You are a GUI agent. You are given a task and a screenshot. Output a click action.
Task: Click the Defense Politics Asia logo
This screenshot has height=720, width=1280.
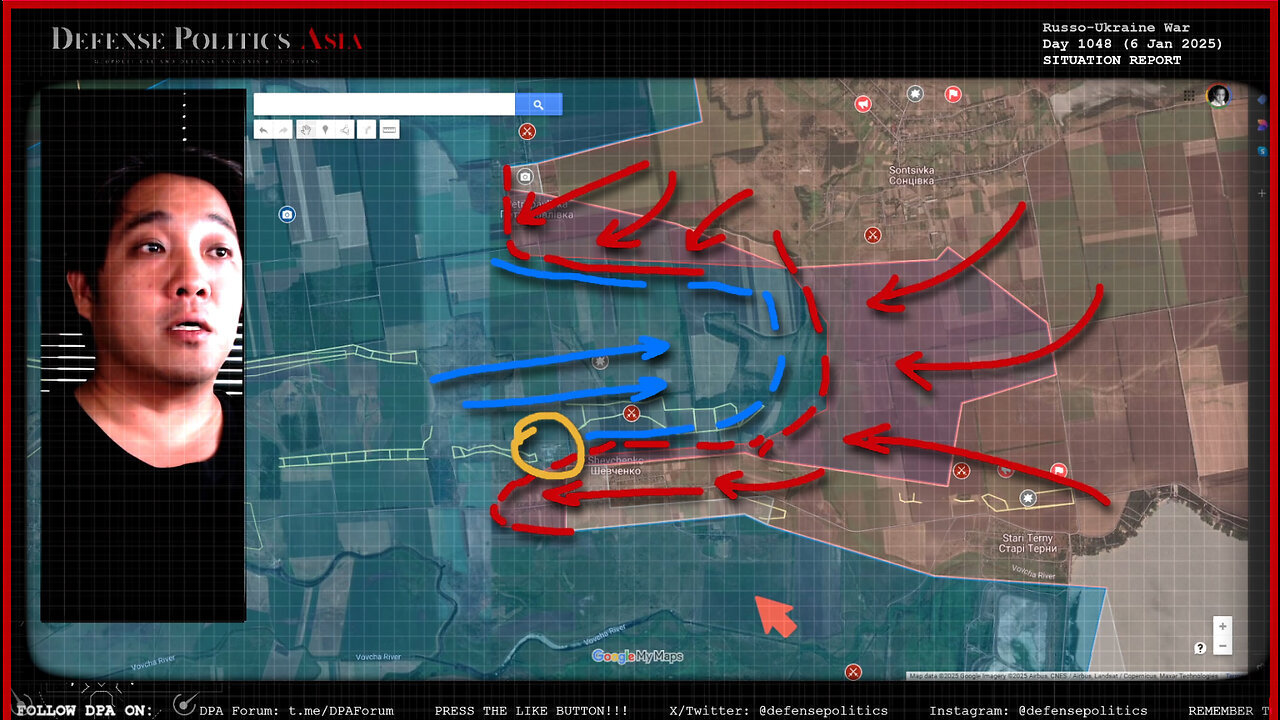coord(207,41)
